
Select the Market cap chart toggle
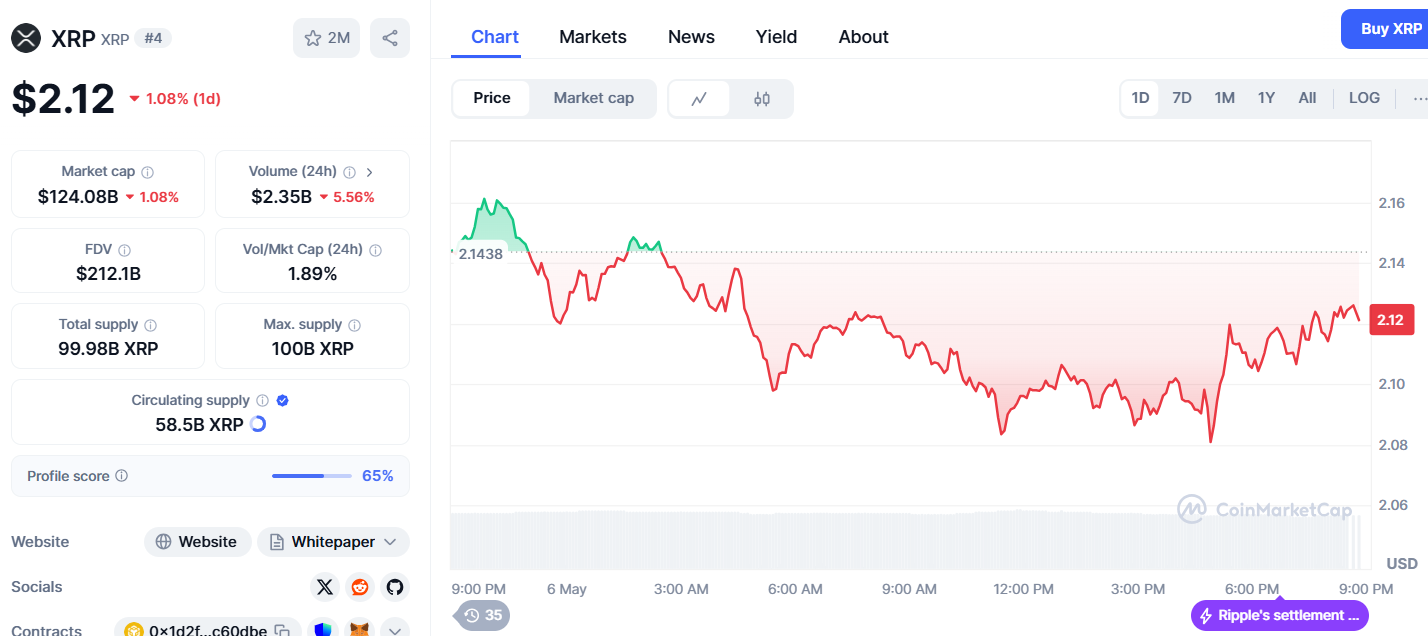point(594,98)
